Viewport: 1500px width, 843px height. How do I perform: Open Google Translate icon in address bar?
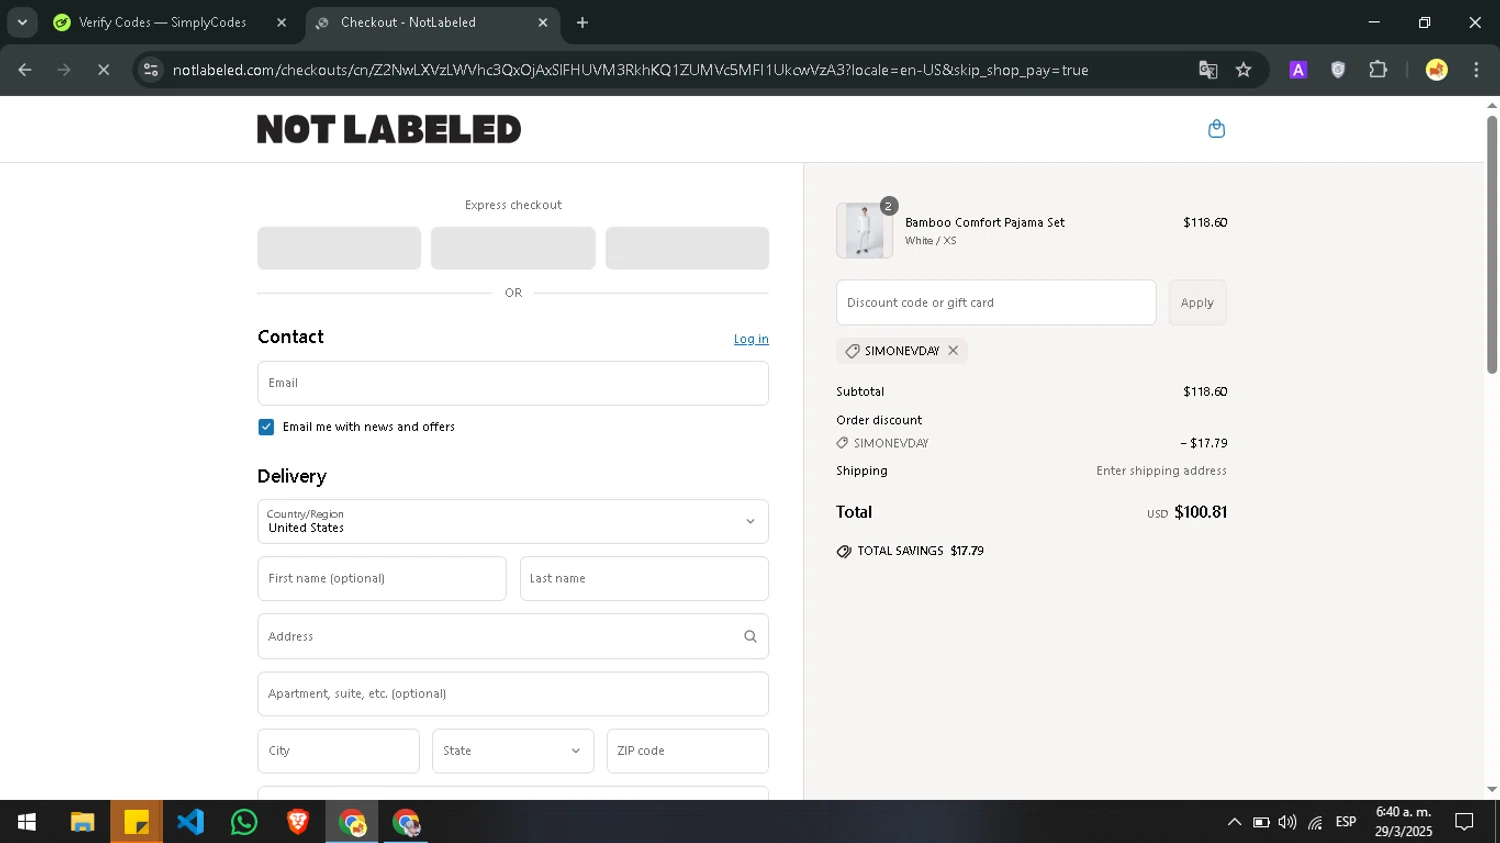[x=1208, y=70]
